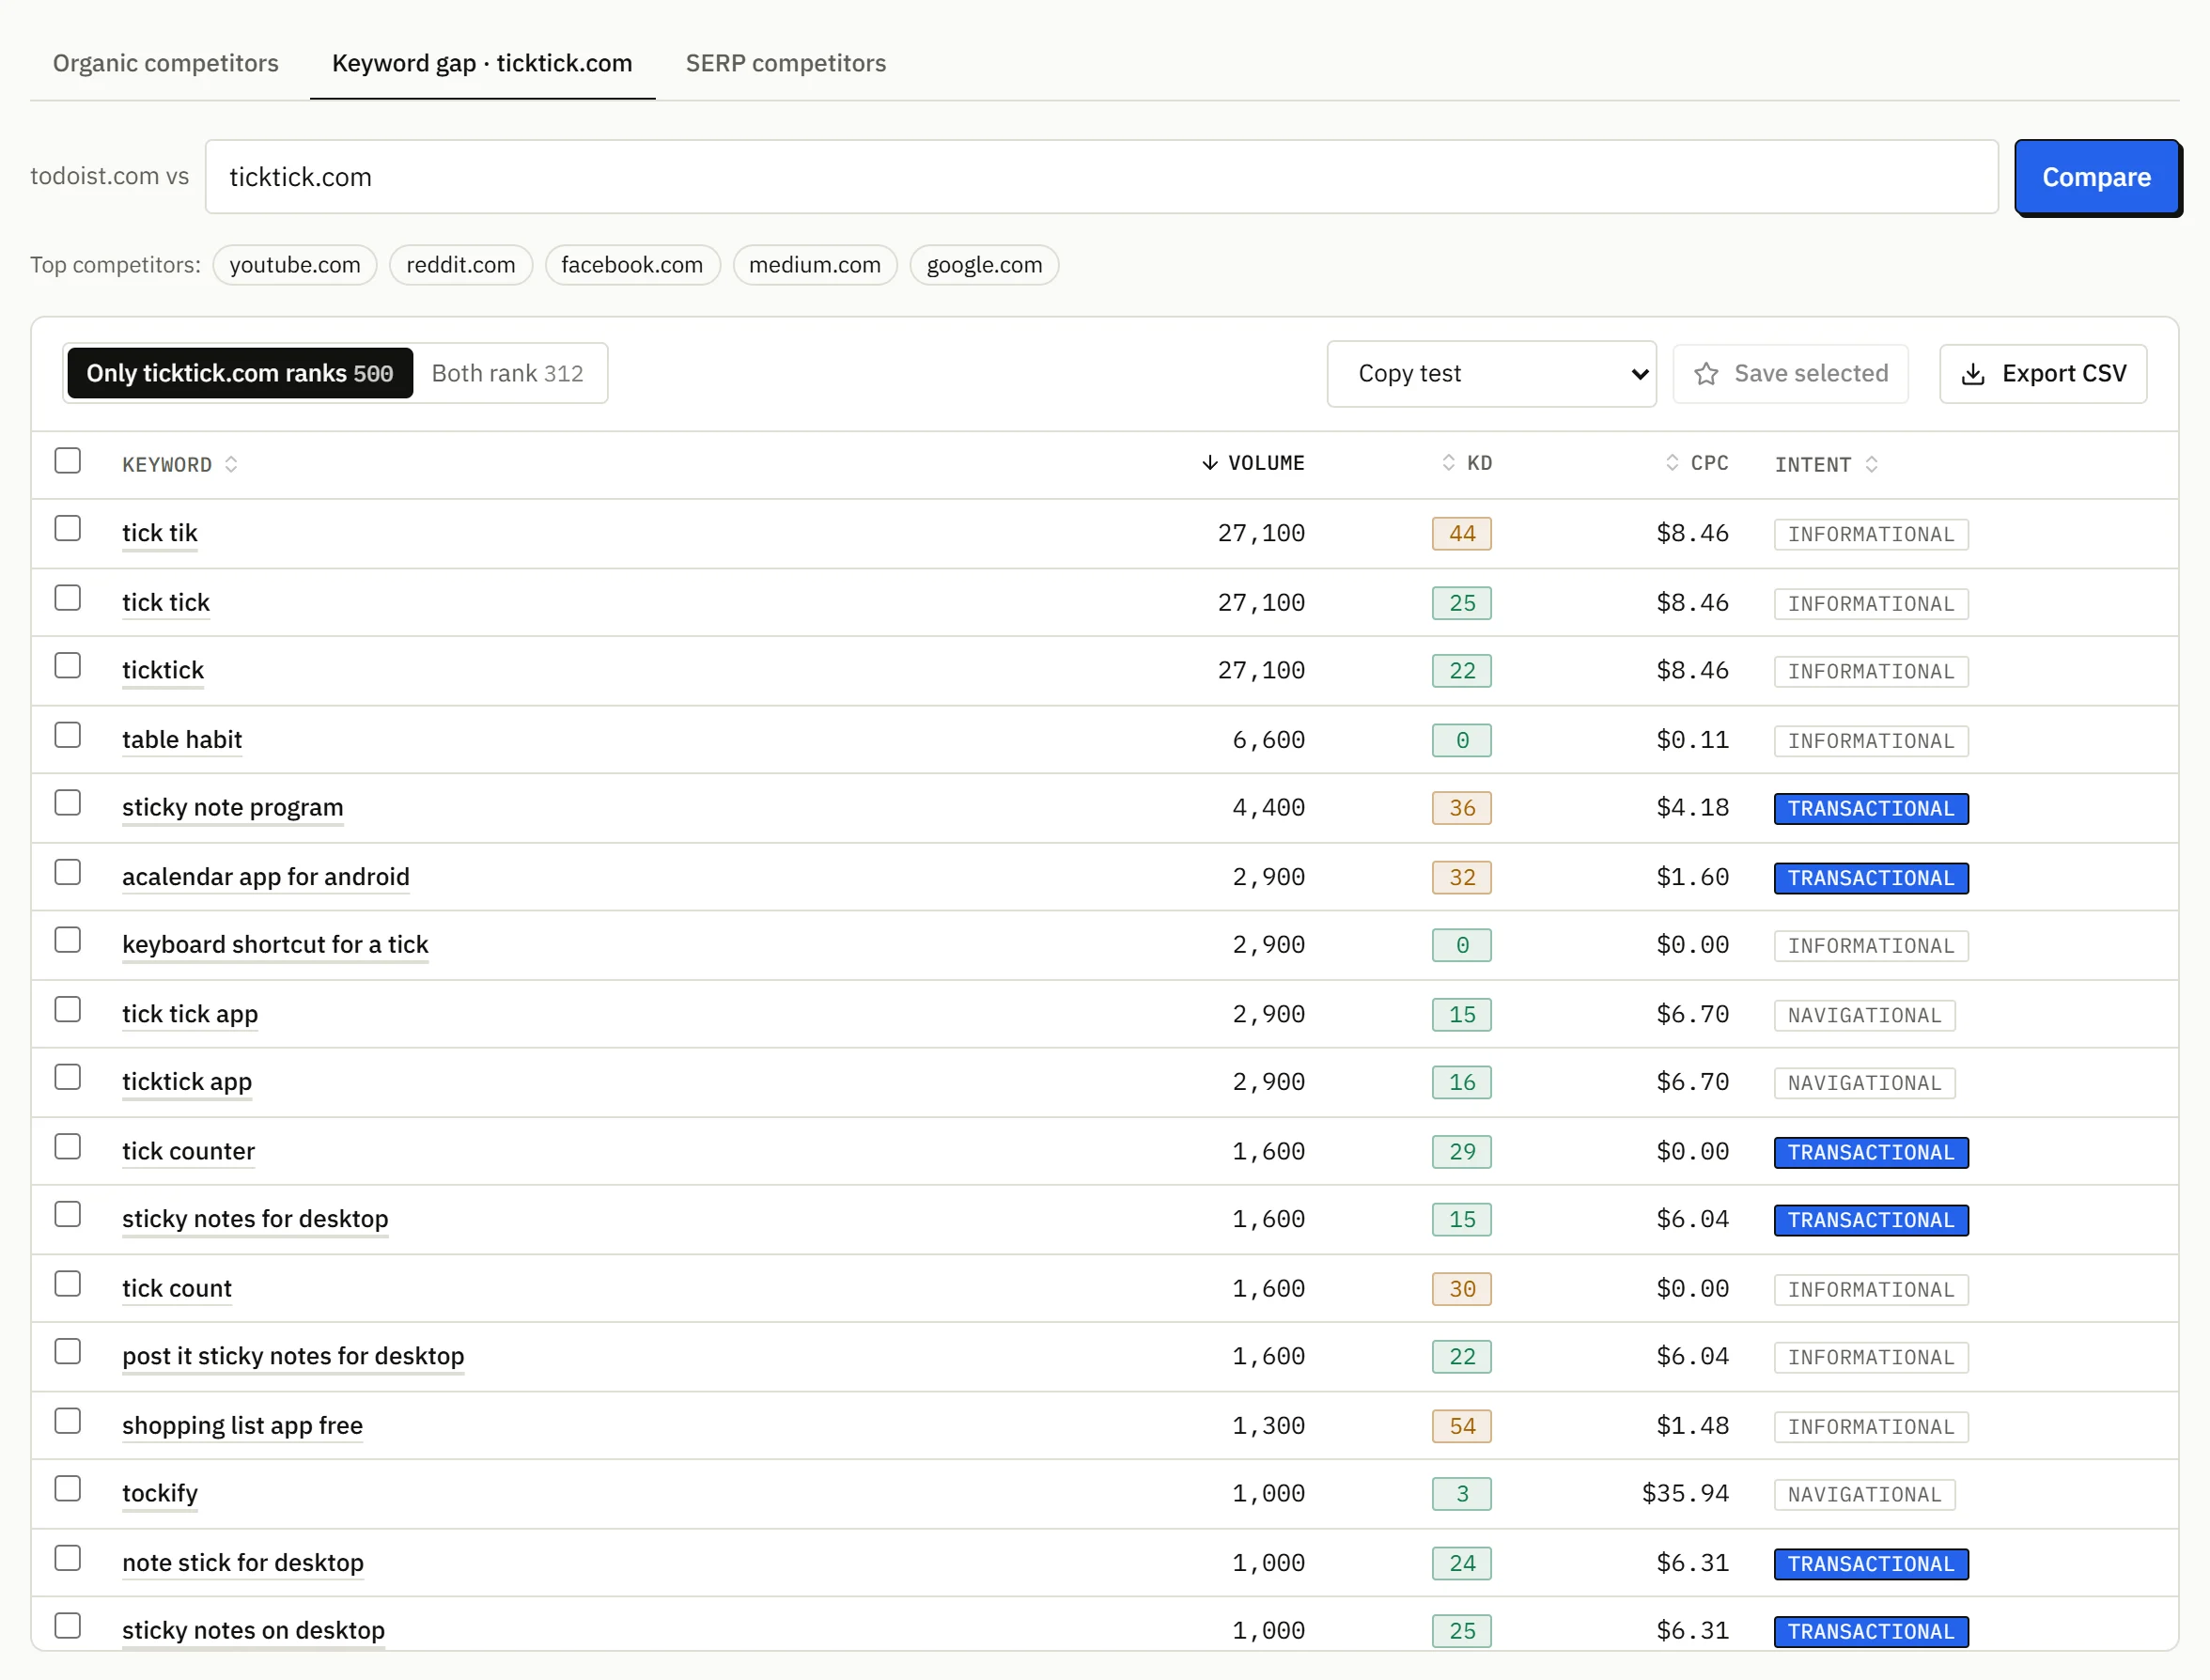Check the 'sticky notes on desktop' row checkbox

pos(68,1626)
